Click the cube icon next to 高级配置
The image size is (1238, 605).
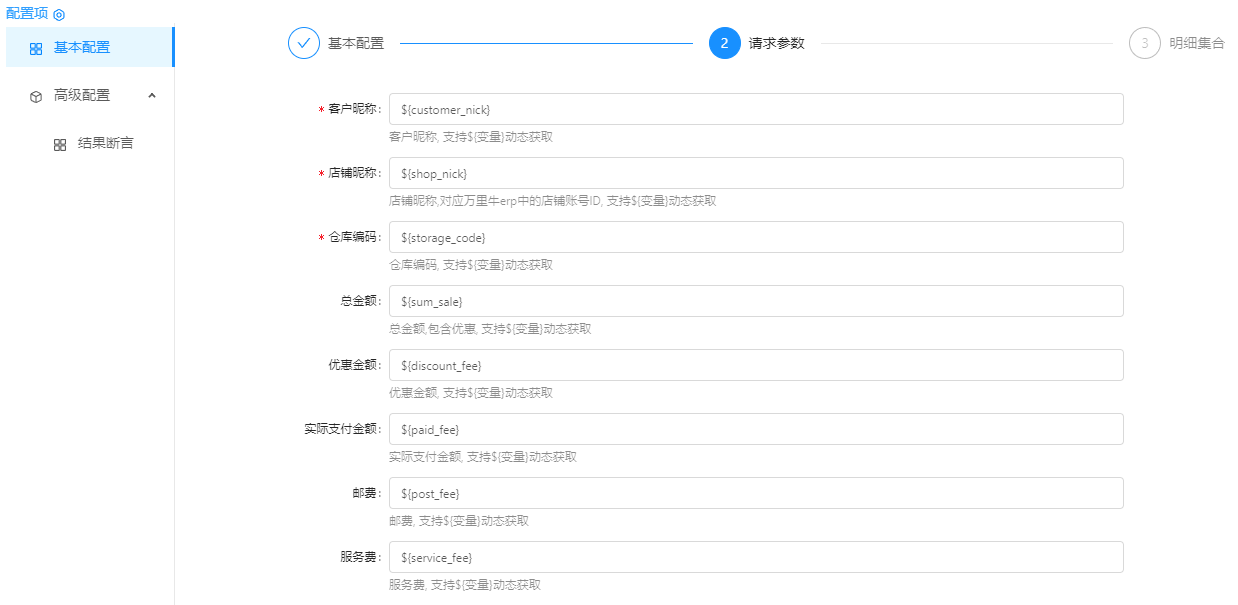pos(36,96)
